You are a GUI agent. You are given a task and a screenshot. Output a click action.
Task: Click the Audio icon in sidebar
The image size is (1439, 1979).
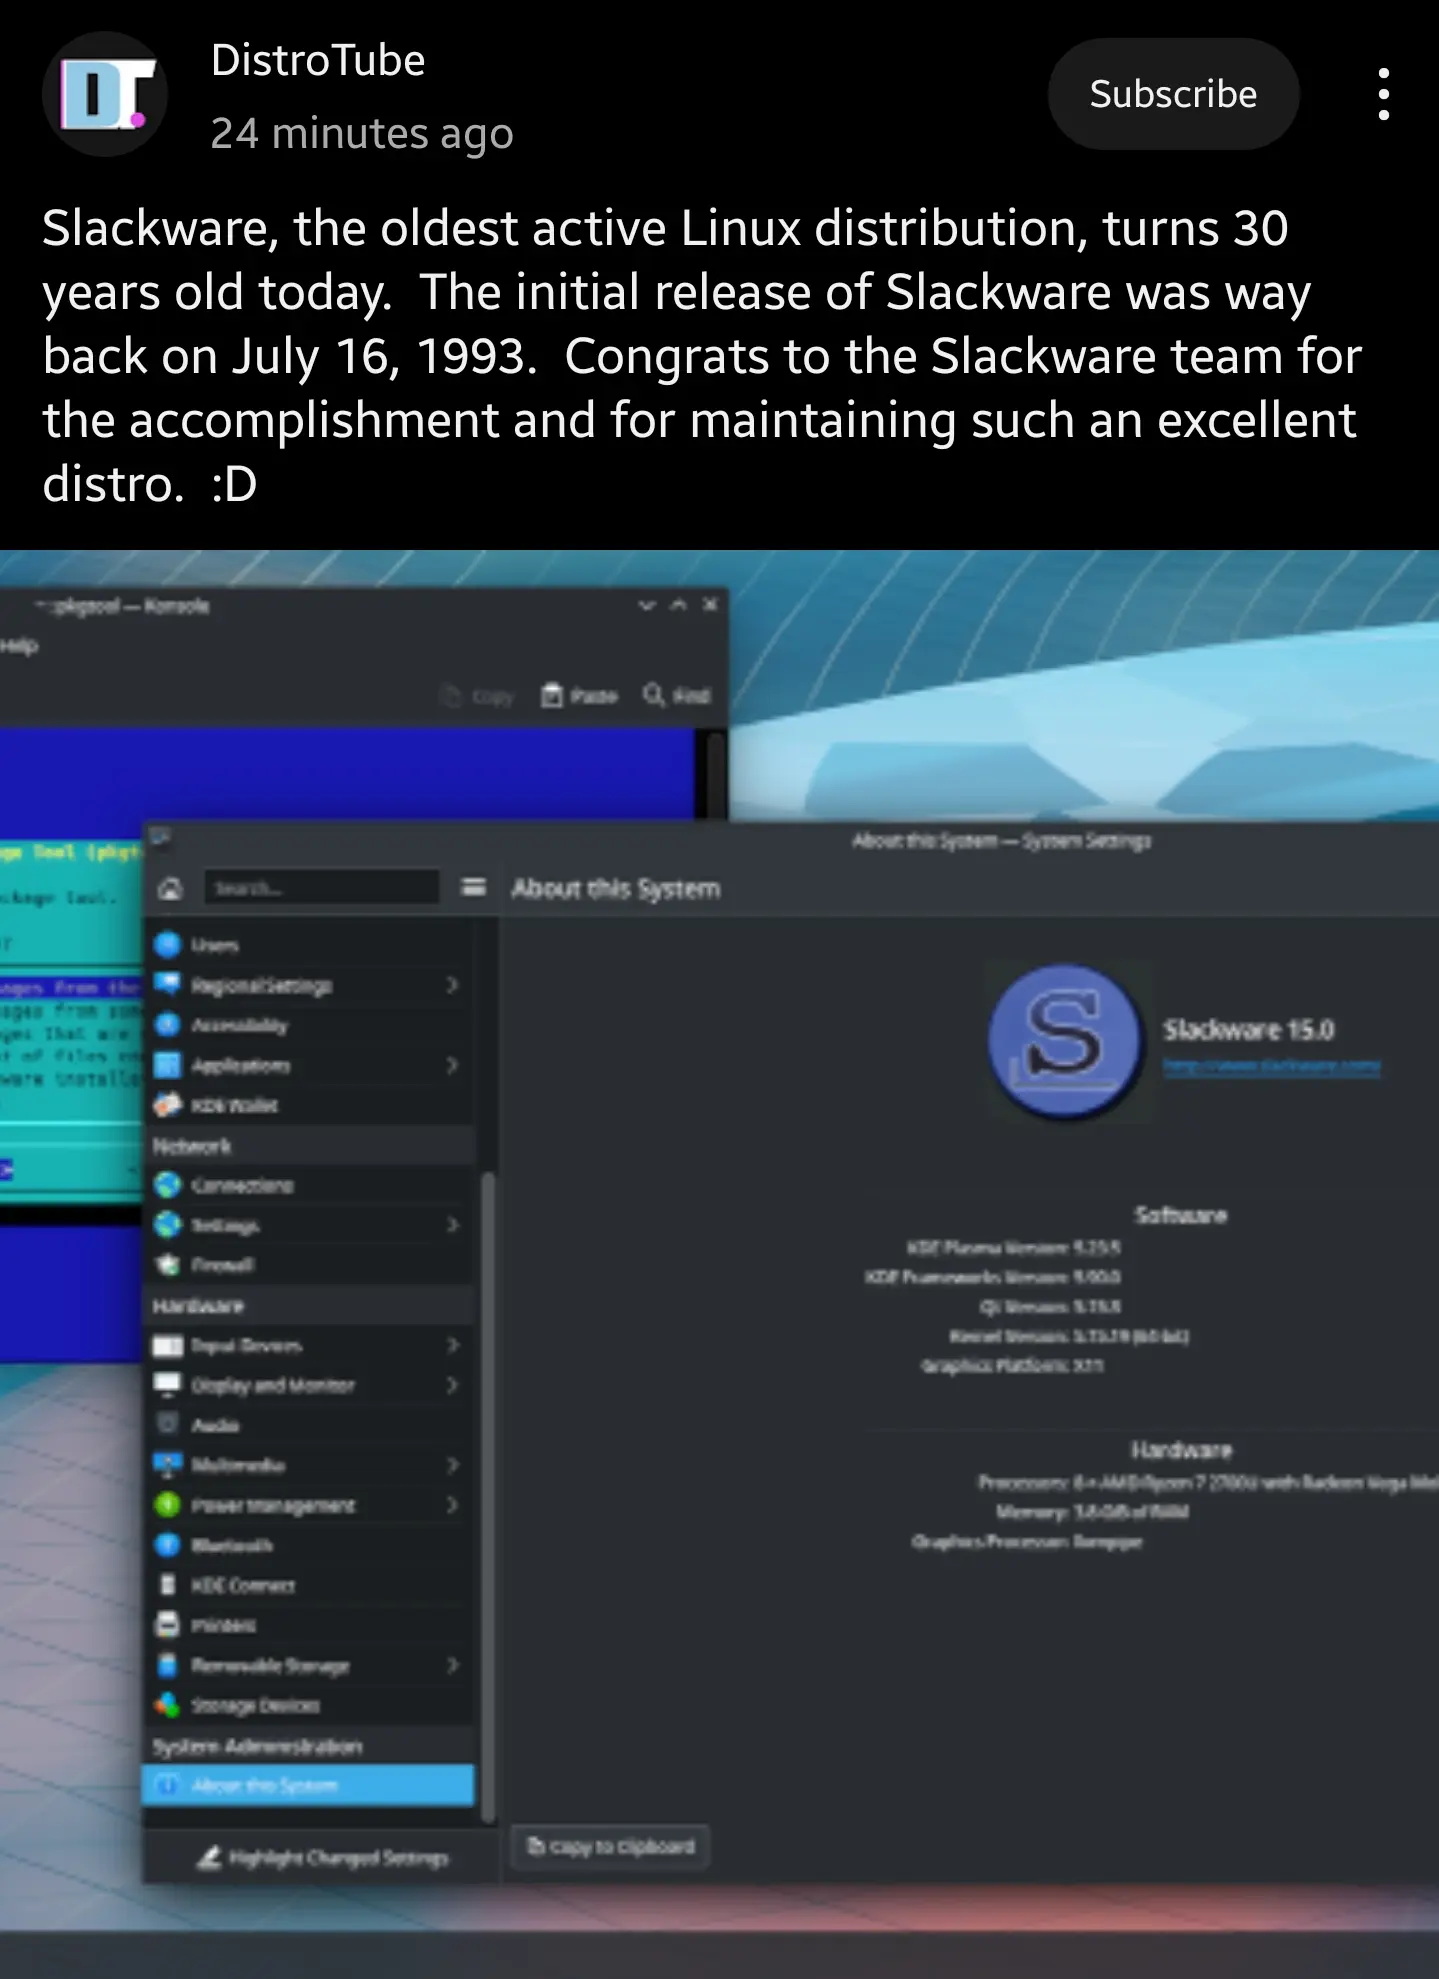[167, 1424]
